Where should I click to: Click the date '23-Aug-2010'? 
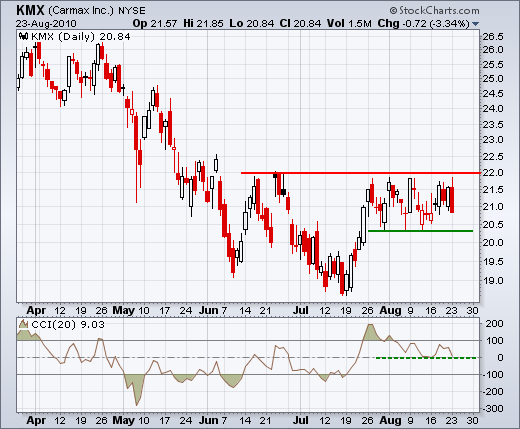click(46, 24)
